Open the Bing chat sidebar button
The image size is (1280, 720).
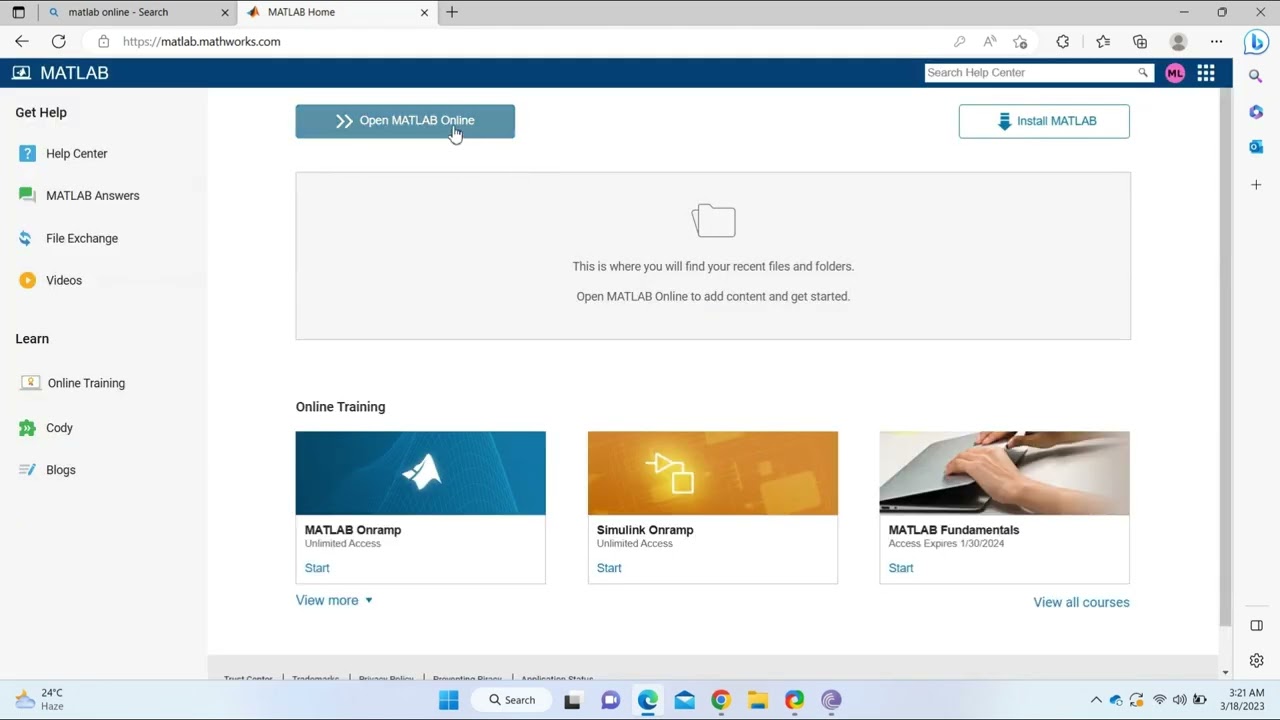1256,41
